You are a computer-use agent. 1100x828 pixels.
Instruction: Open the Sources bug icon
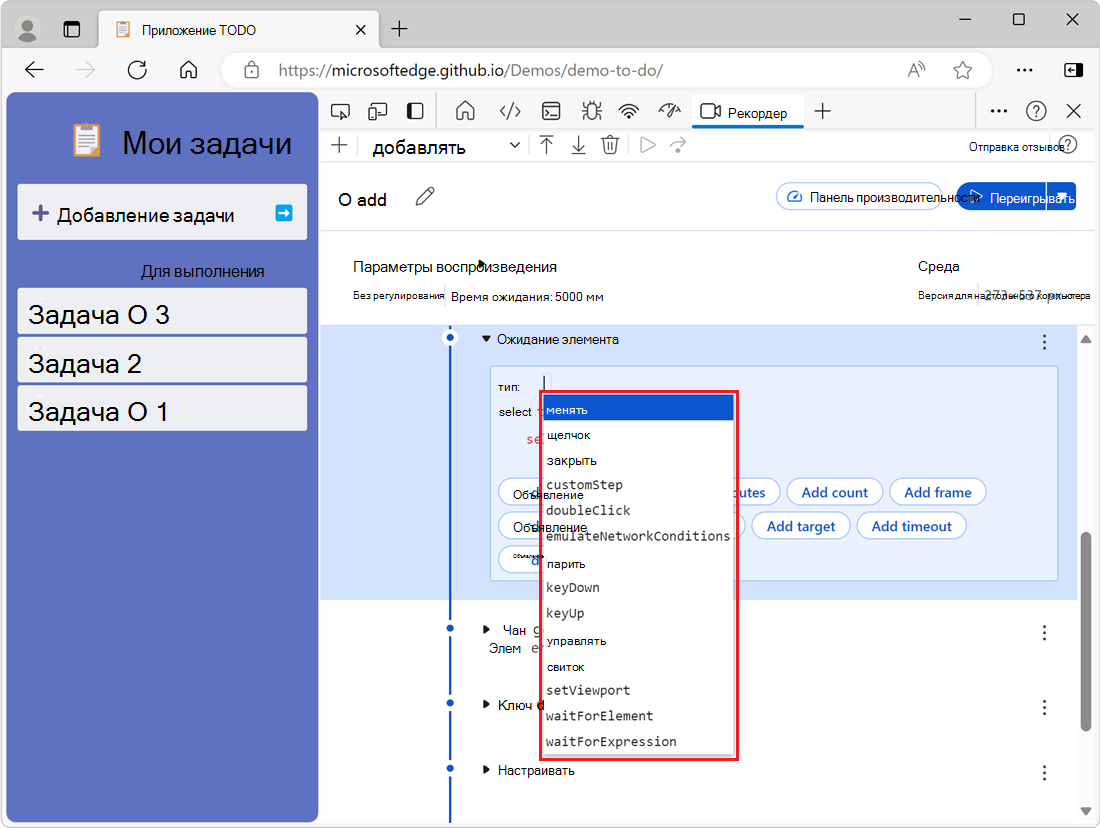click(591, 112)
